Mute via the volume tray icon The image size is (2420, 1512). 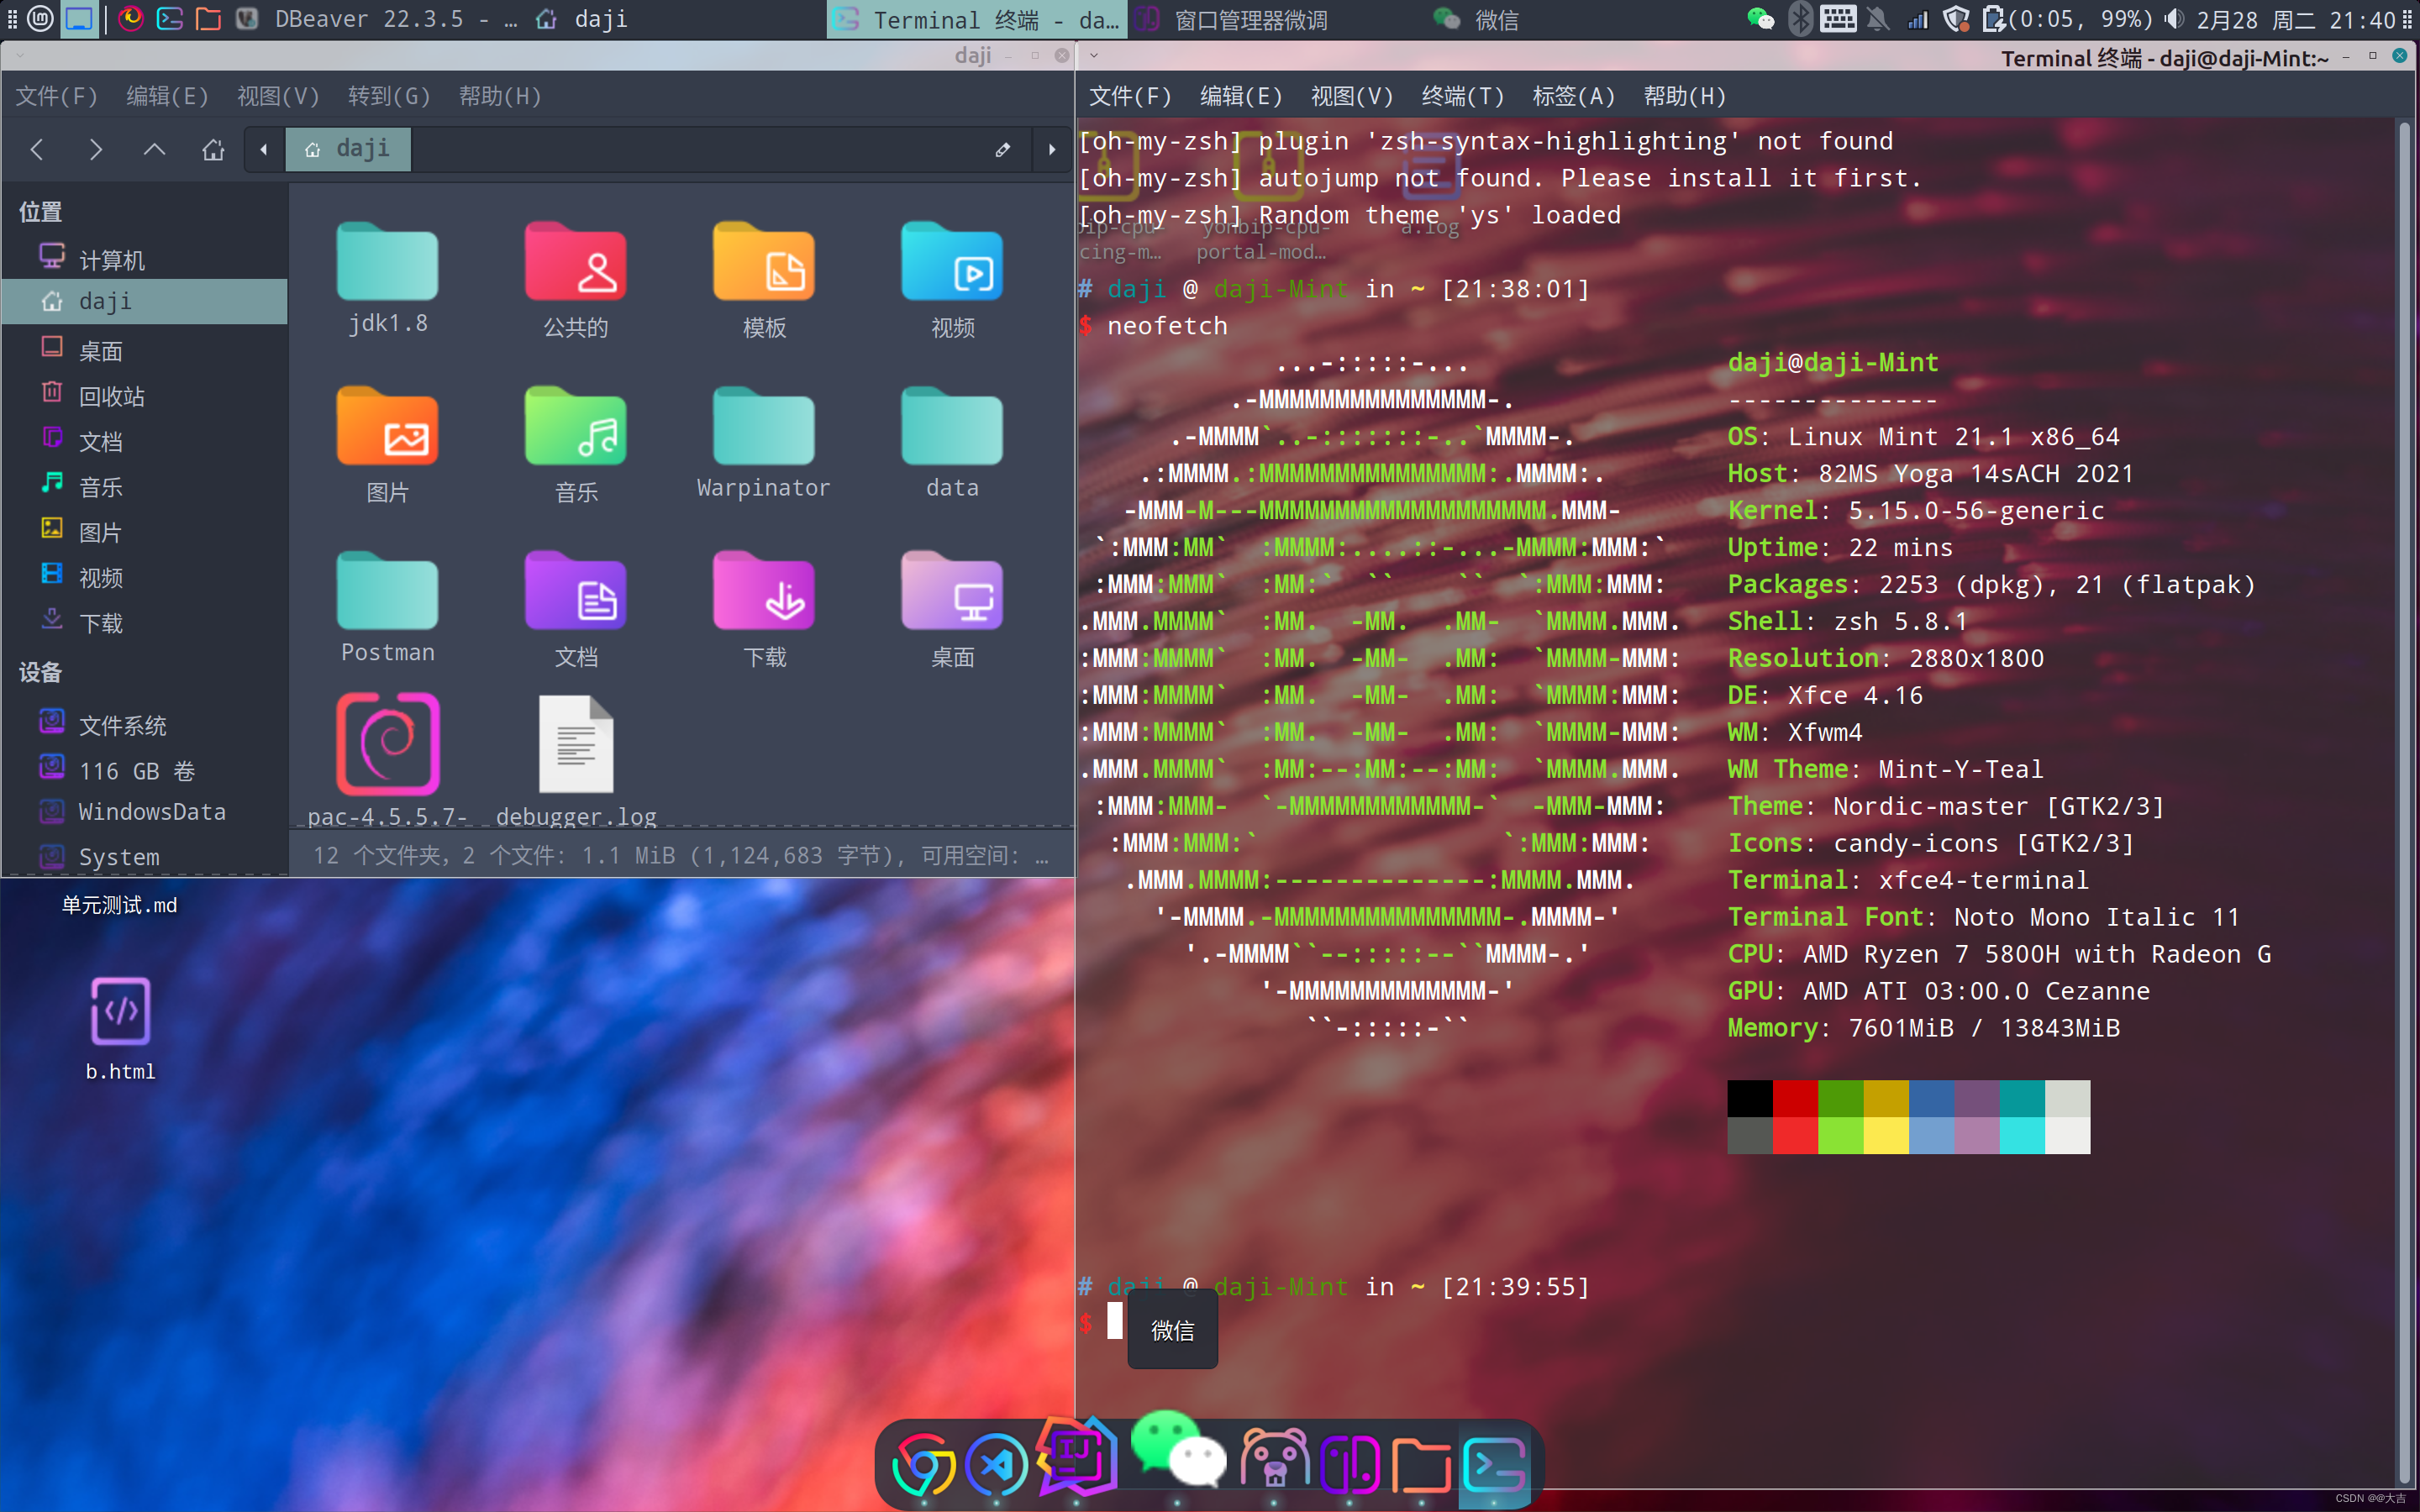2174,19
